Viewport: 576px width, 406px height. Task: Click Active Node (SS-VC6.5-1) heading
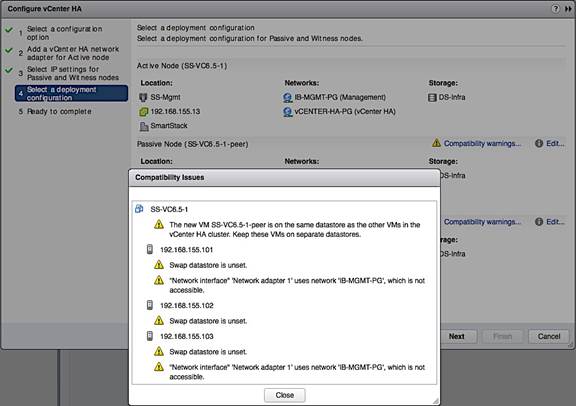(182, 66)
